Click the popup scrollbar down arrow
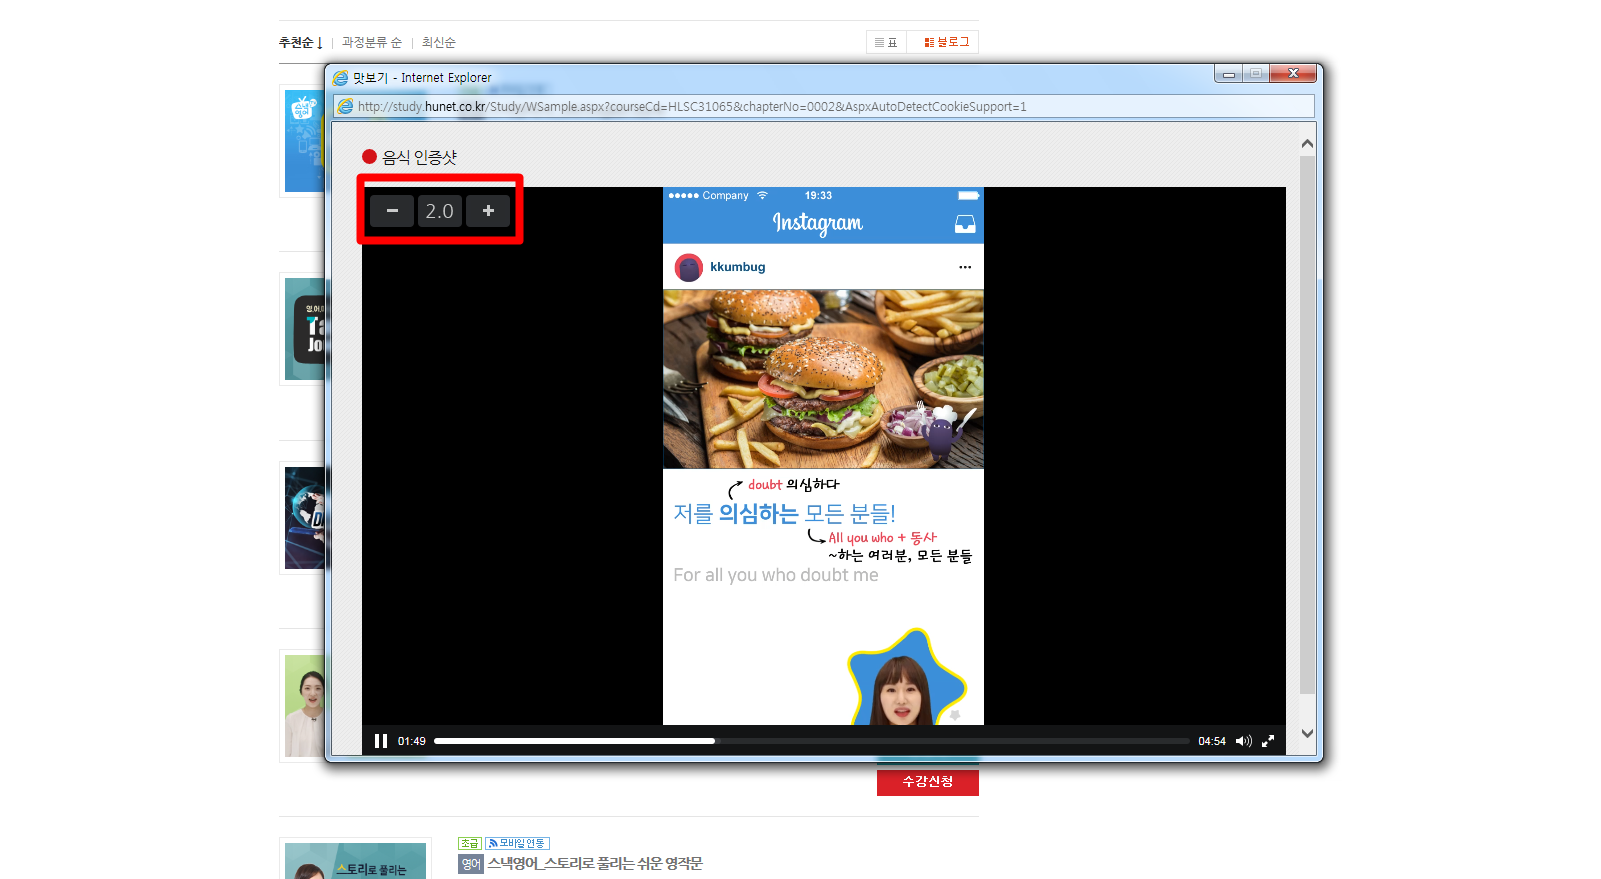1601x879 pixels. (x=1307, y=733)
